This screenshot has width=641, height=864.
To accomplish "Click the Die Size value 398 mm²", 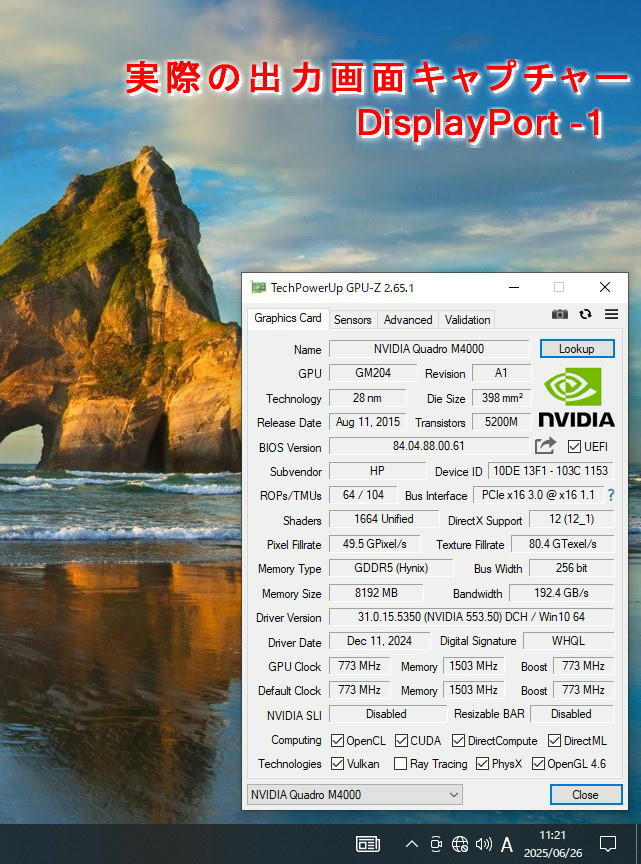I will [x=502, y=398].
